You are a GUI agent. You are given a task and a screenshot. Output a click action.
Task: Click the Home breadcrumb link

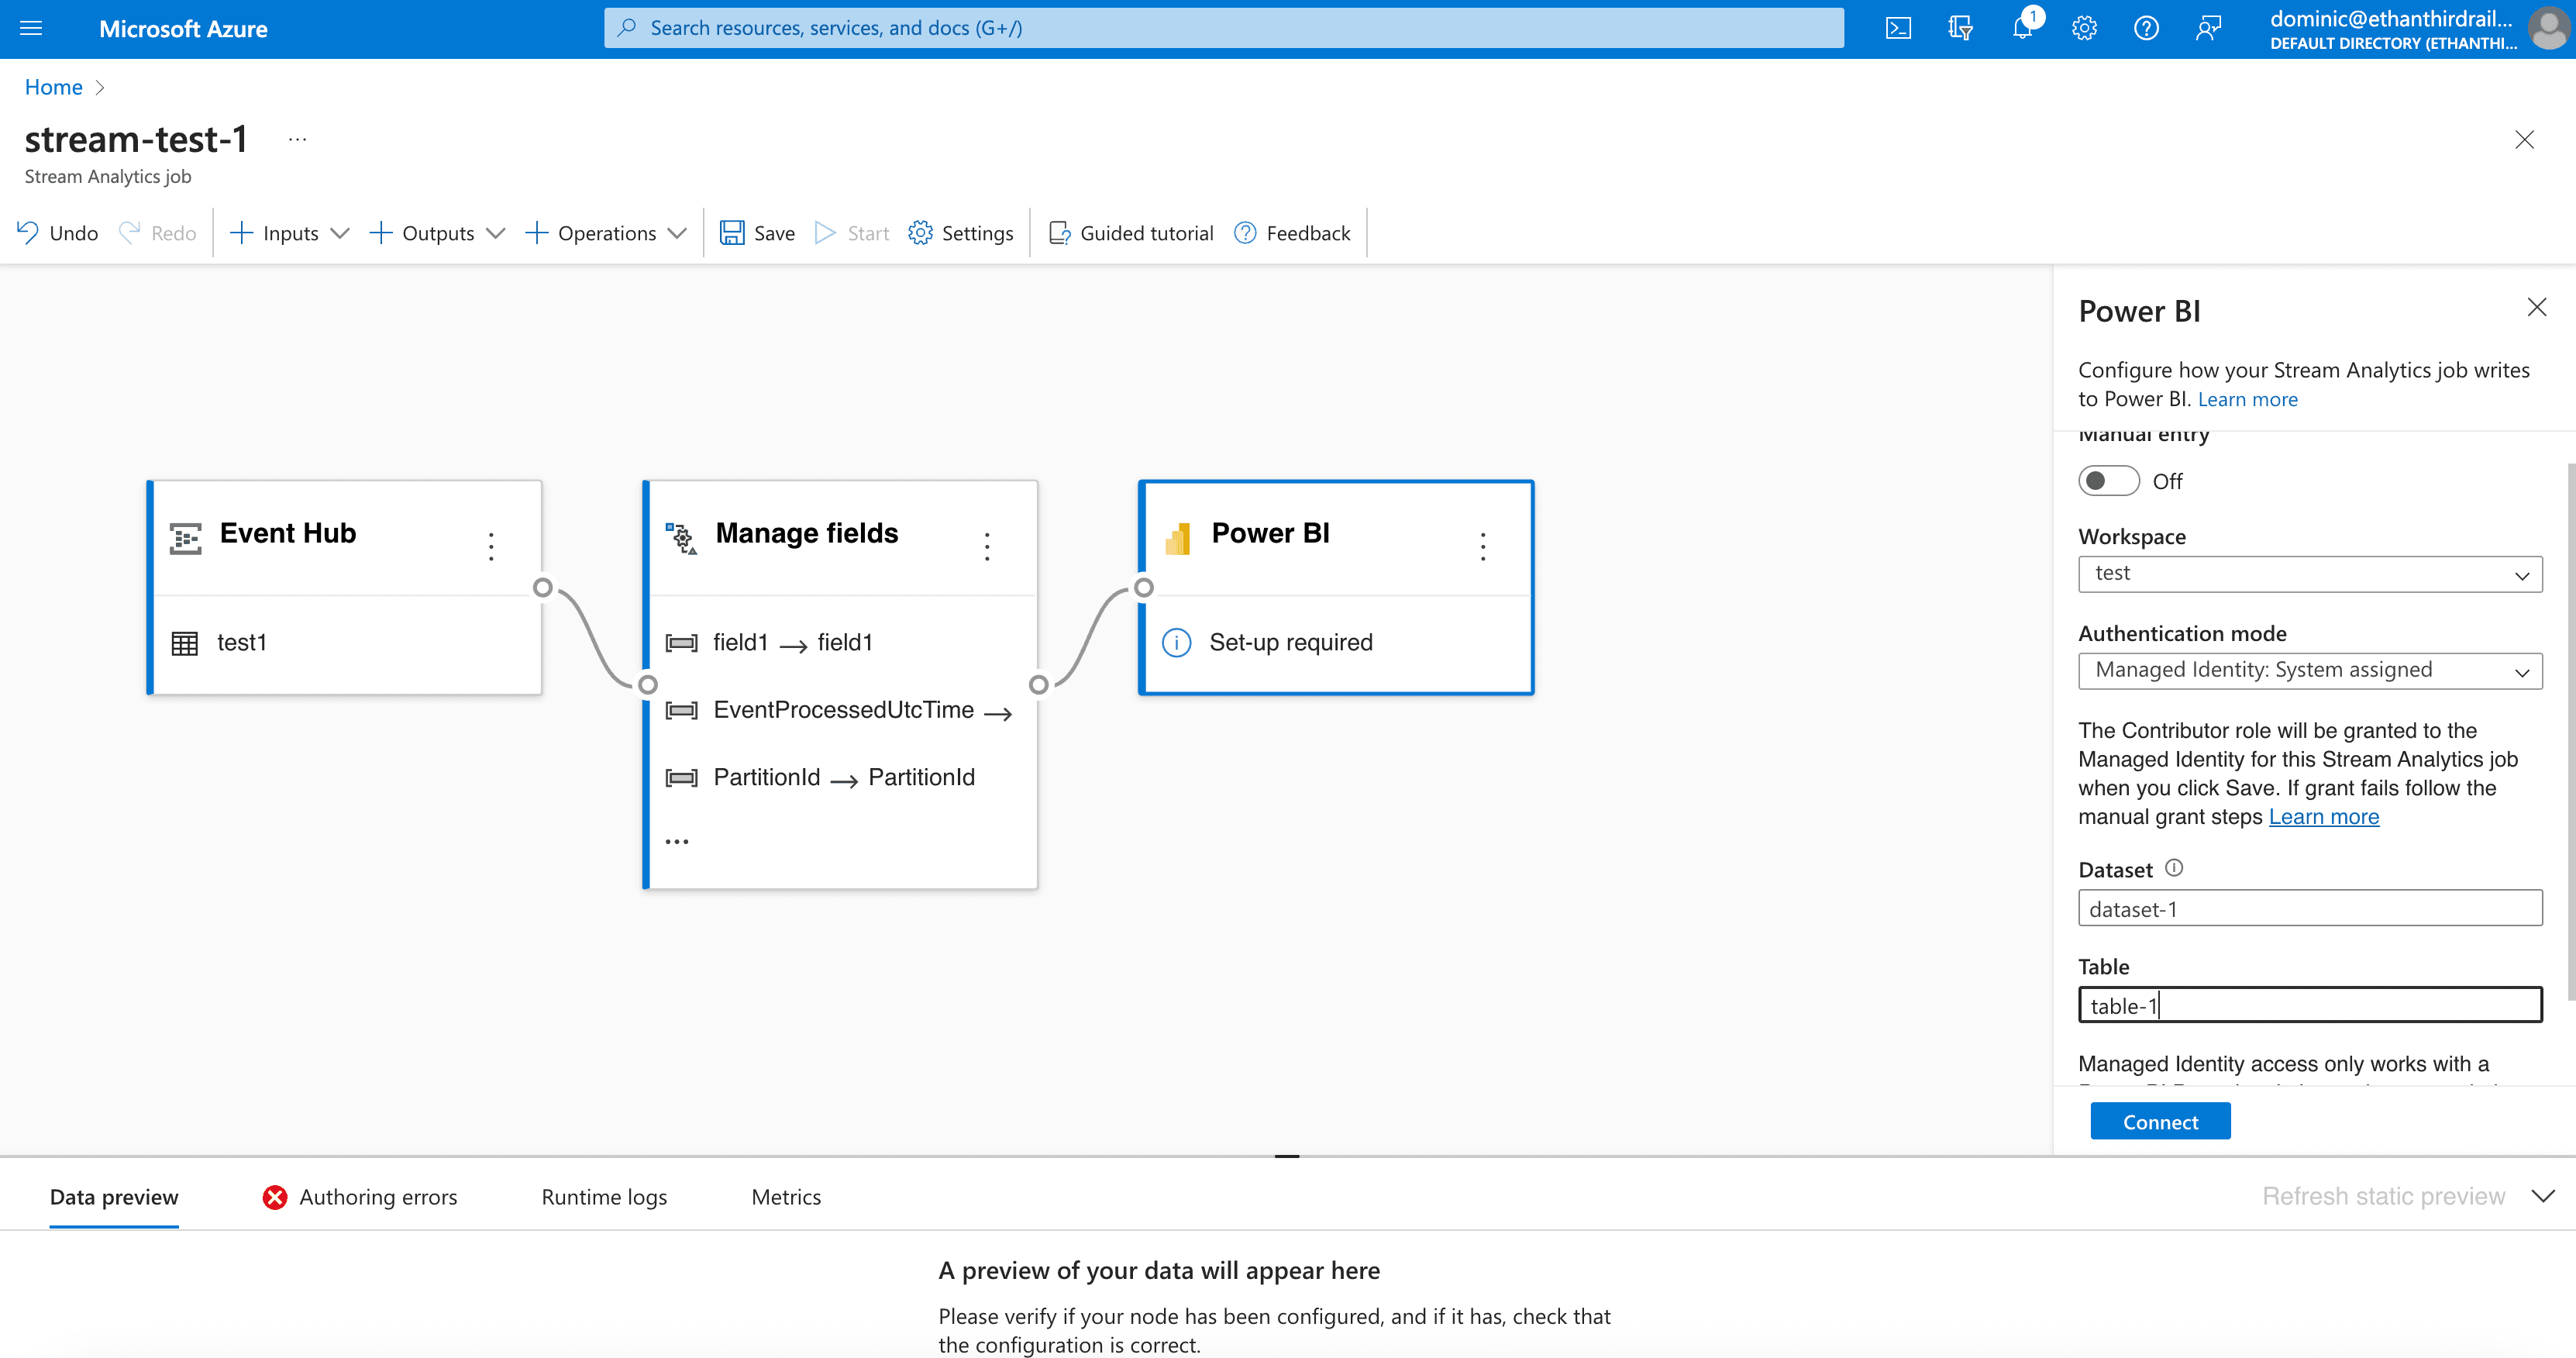coord(54,87)
